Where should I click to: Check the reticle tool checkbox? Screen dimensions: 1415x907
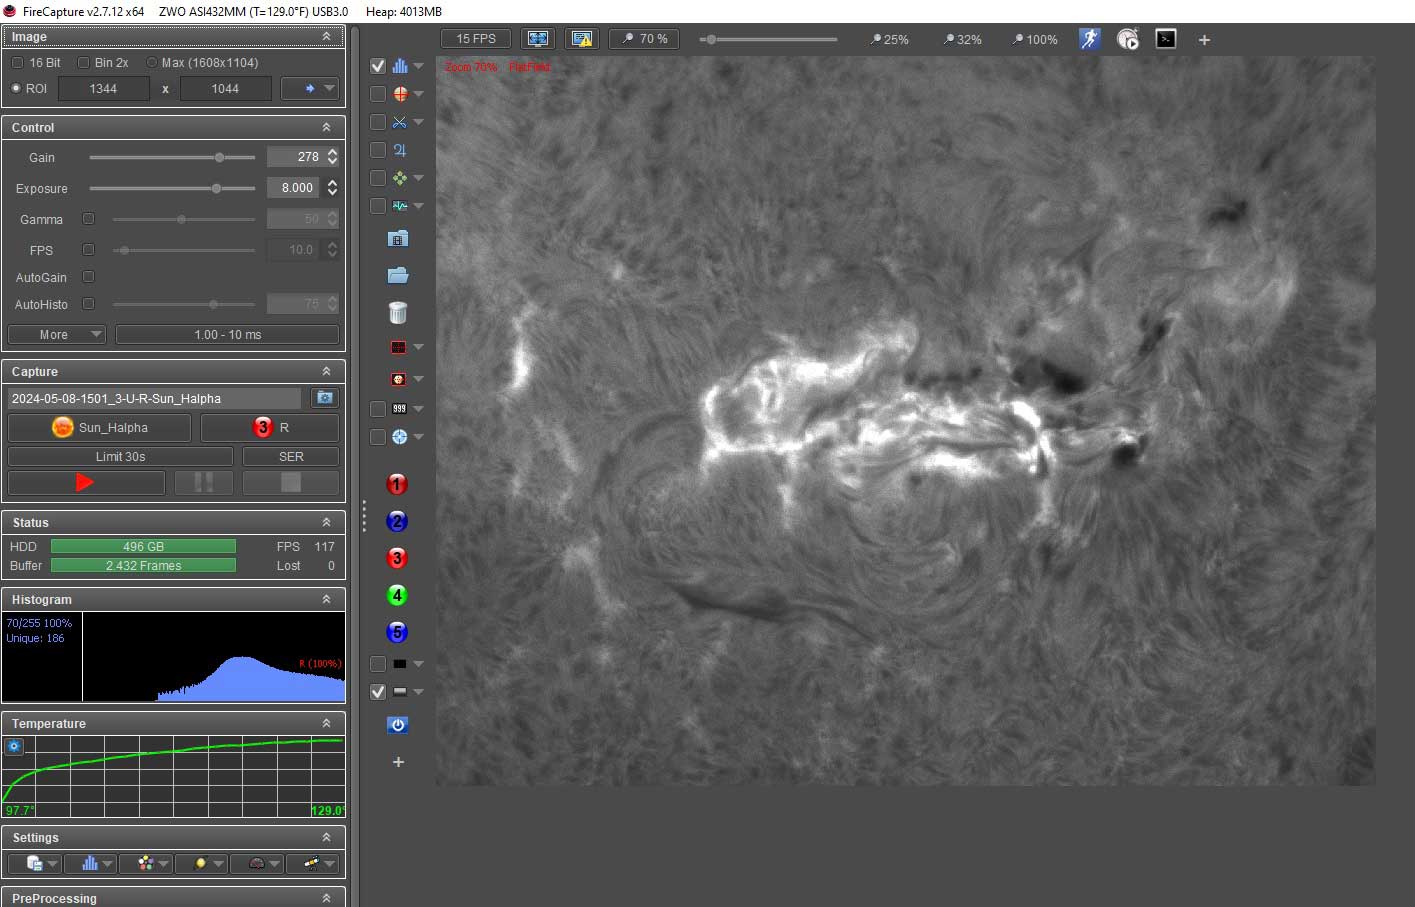[378, 94]
